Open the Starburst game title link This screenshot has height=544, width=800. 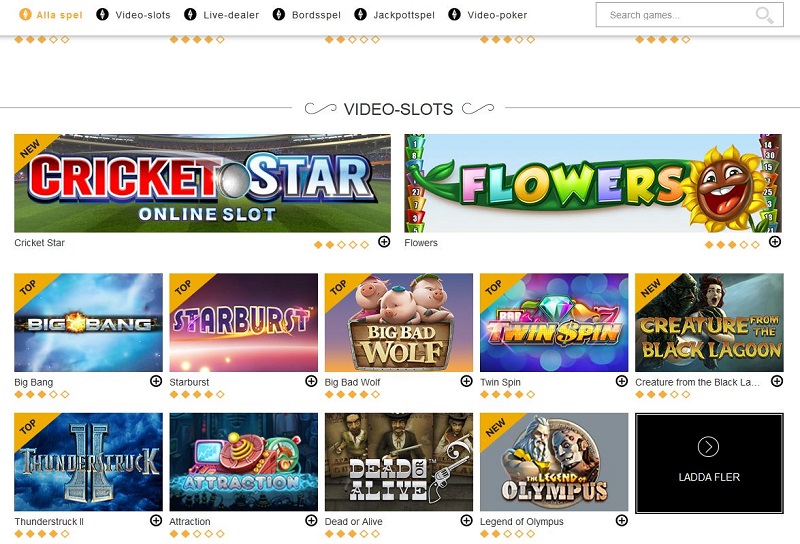189,382
